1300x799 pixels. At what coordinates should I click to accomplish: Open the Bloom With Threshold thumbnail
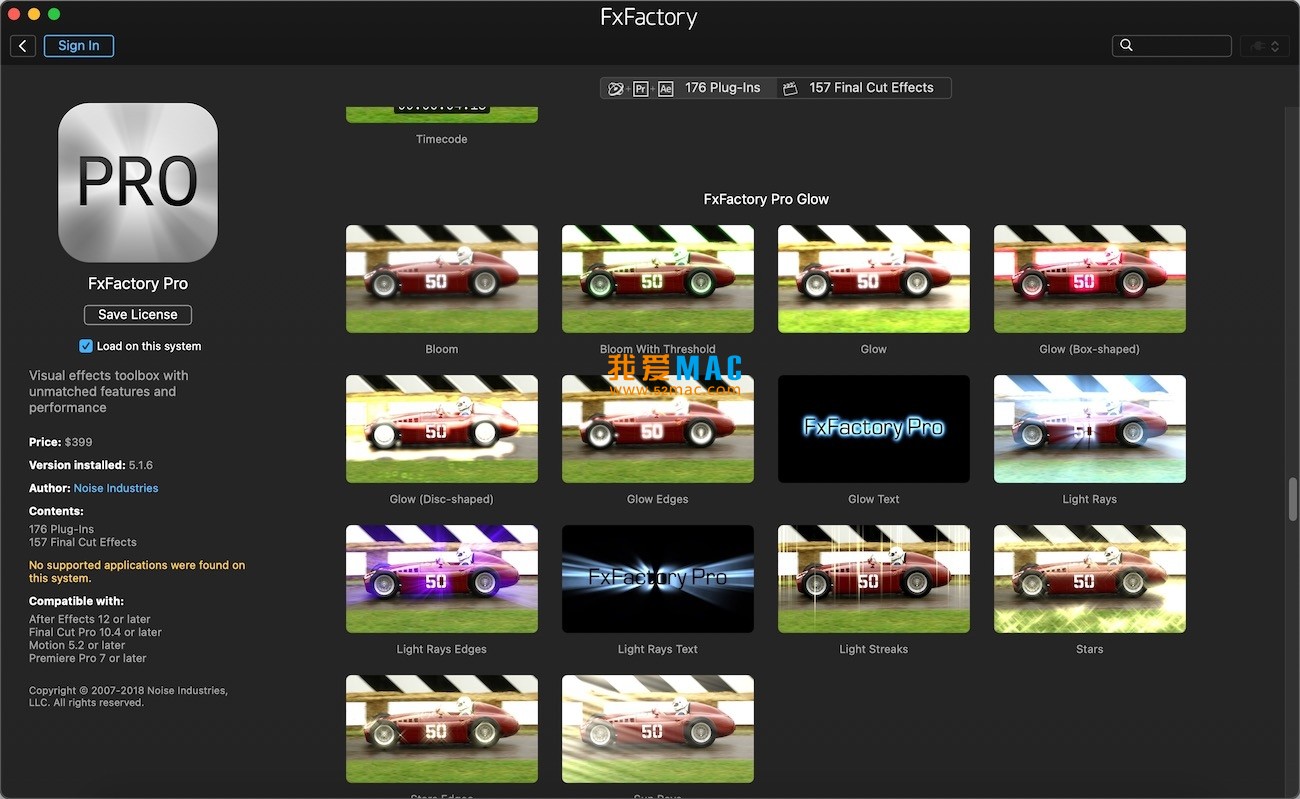pos(658,279)
